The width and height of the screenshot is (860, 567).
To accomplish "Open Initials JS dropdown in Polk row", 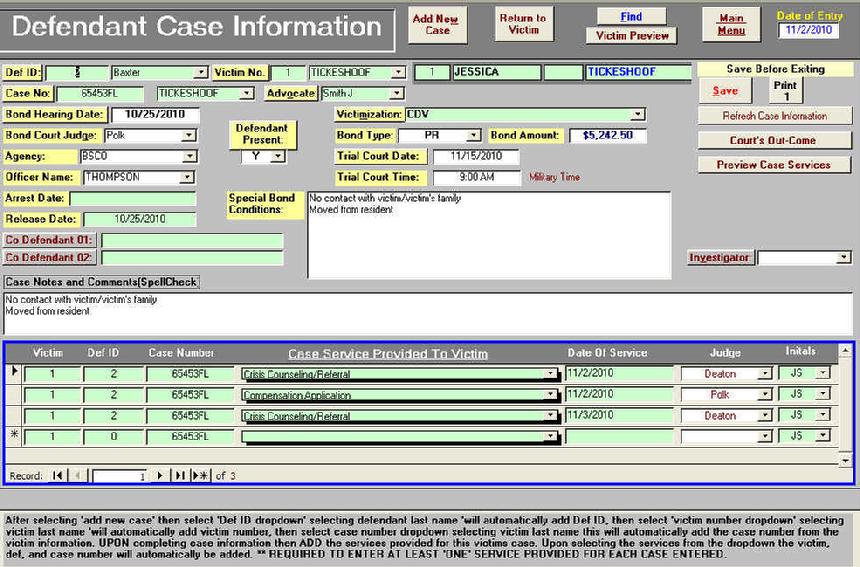I will click(x=823, y=394).
